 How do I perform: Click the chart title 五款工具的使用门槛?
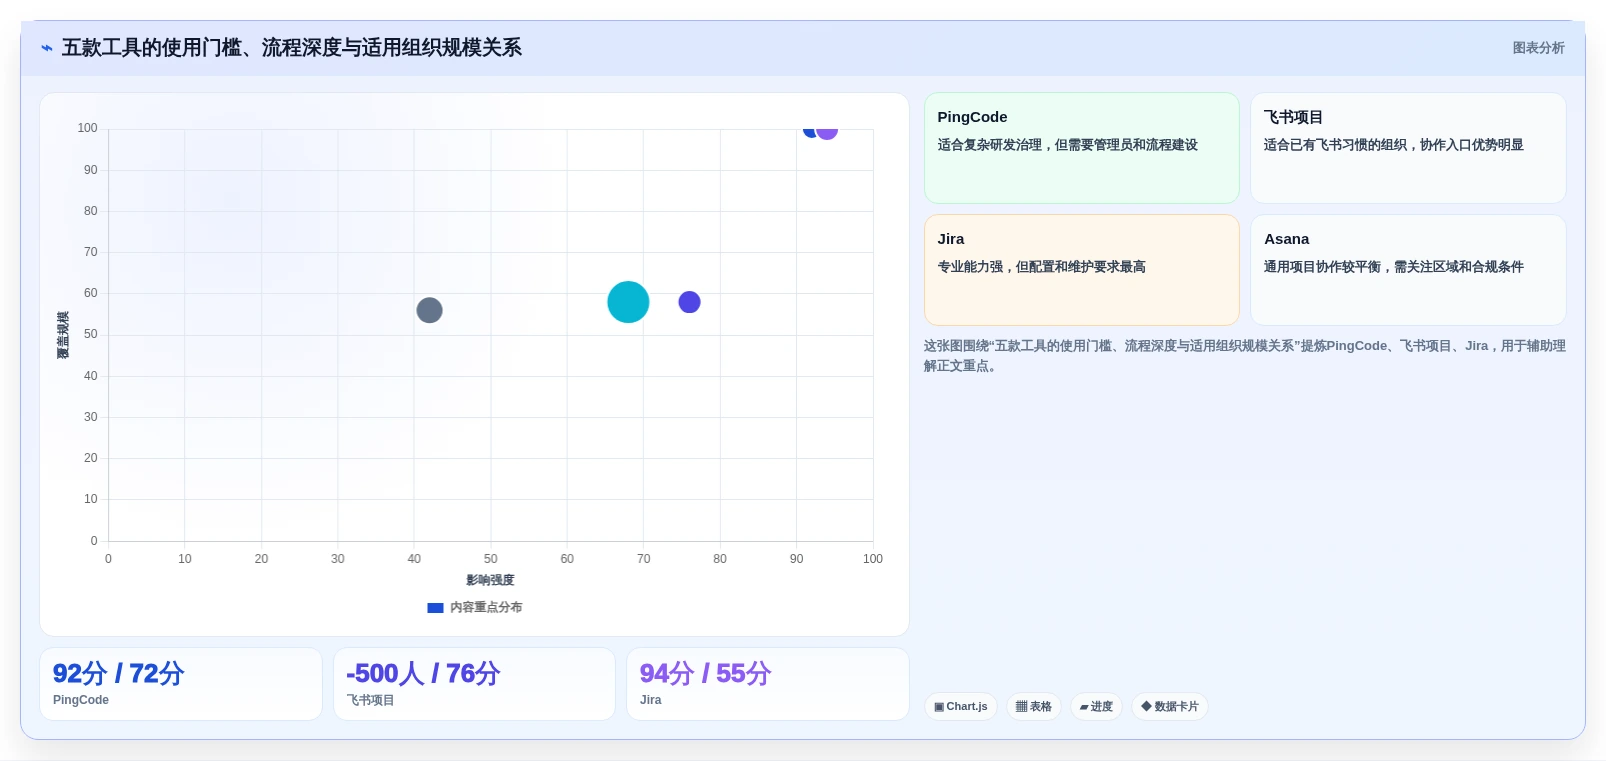click(x=292, y=48)
